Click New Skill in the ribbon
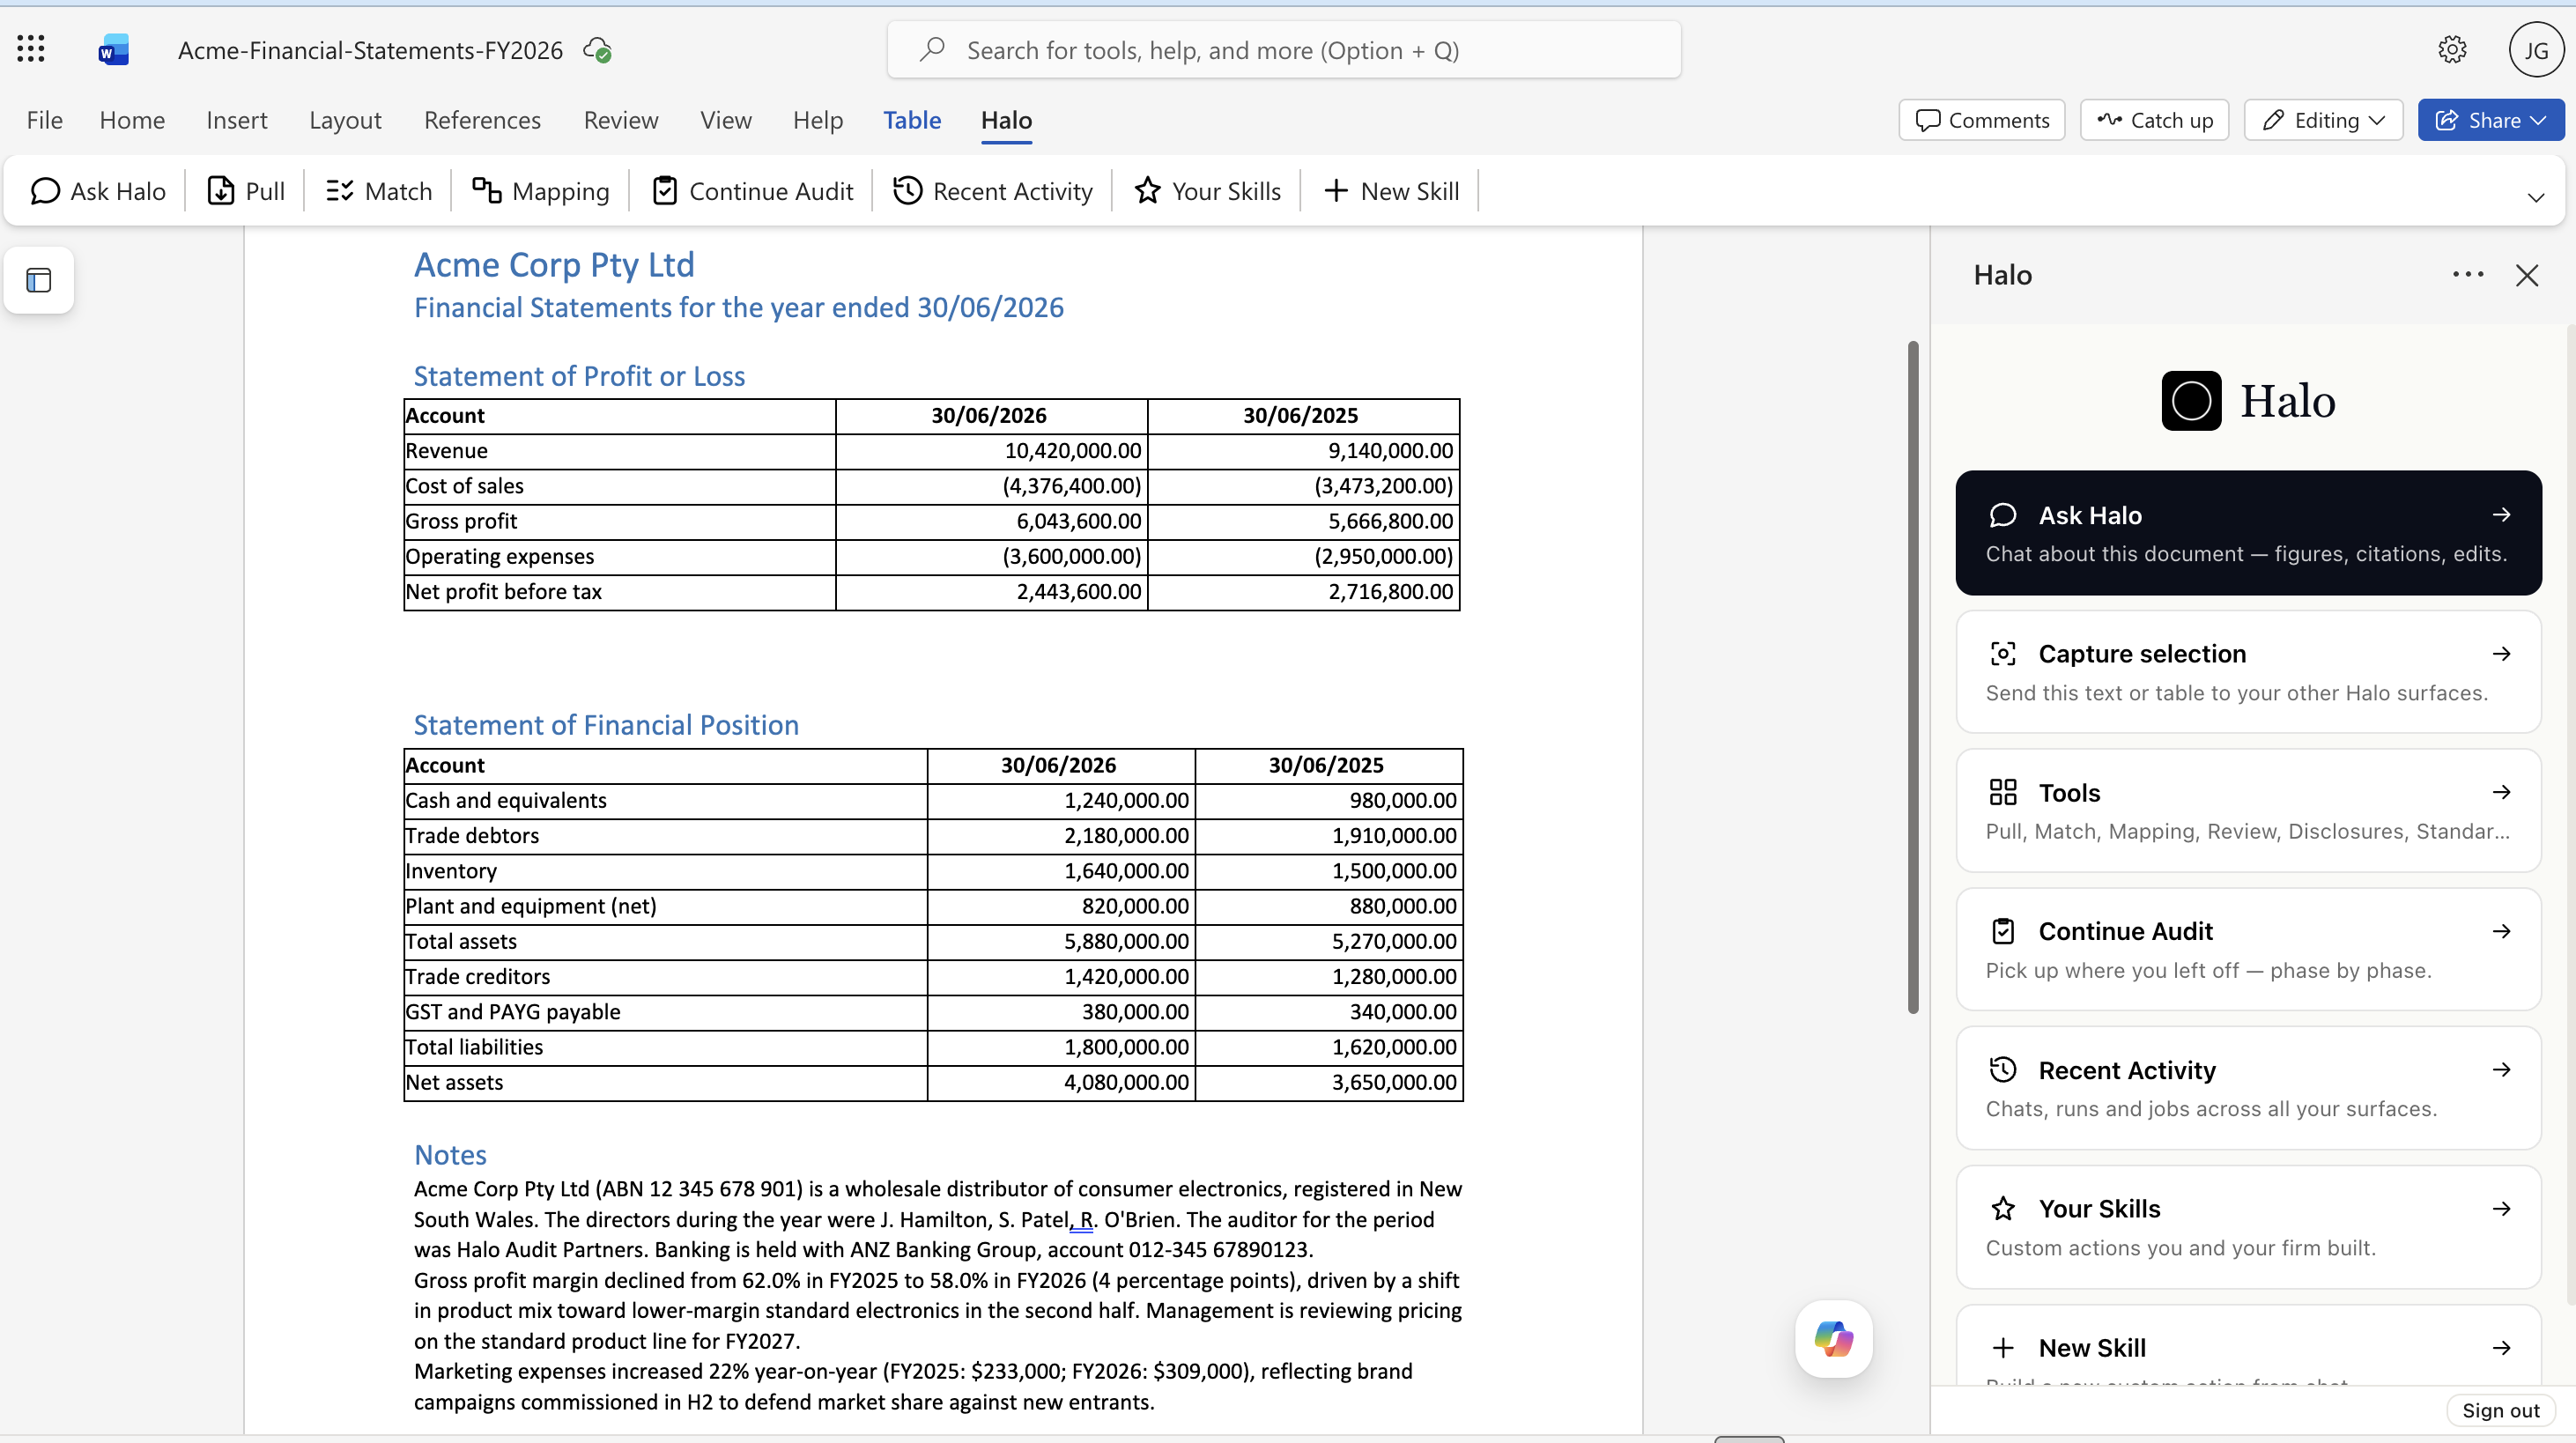This screenshot has width=2576, height=1443. pyautogui.click(x=1392, y=191)
